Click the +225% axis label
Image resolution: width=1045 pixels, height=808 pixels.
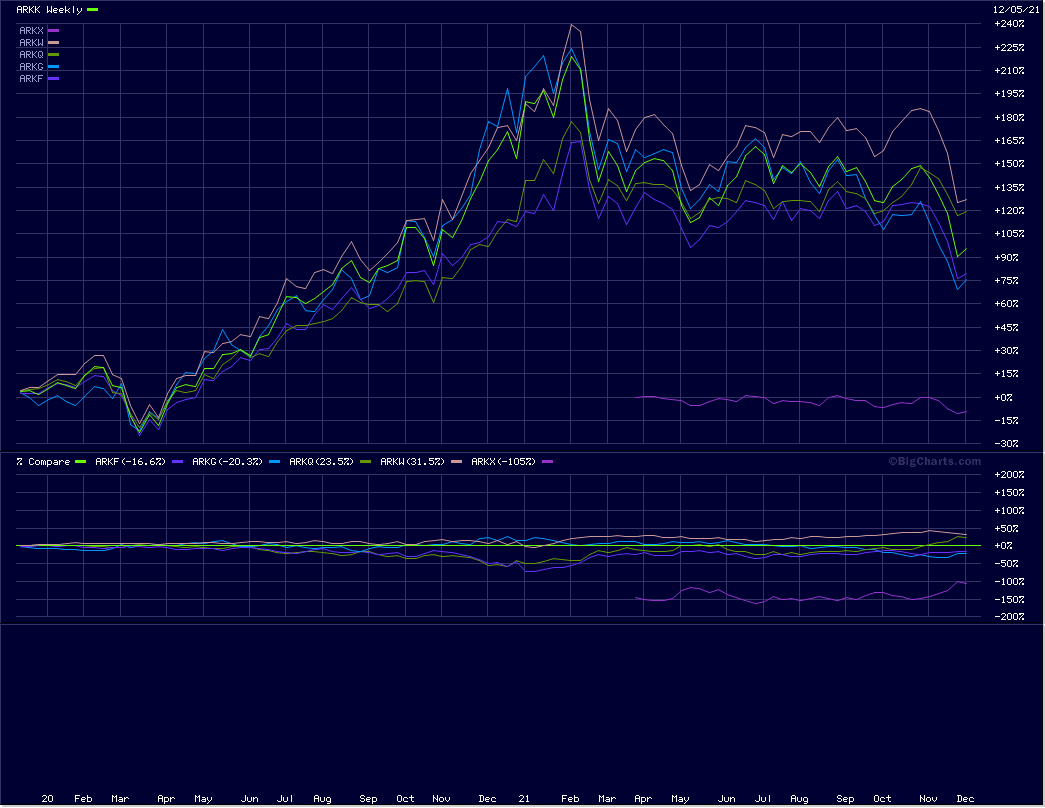point(1009,47)
